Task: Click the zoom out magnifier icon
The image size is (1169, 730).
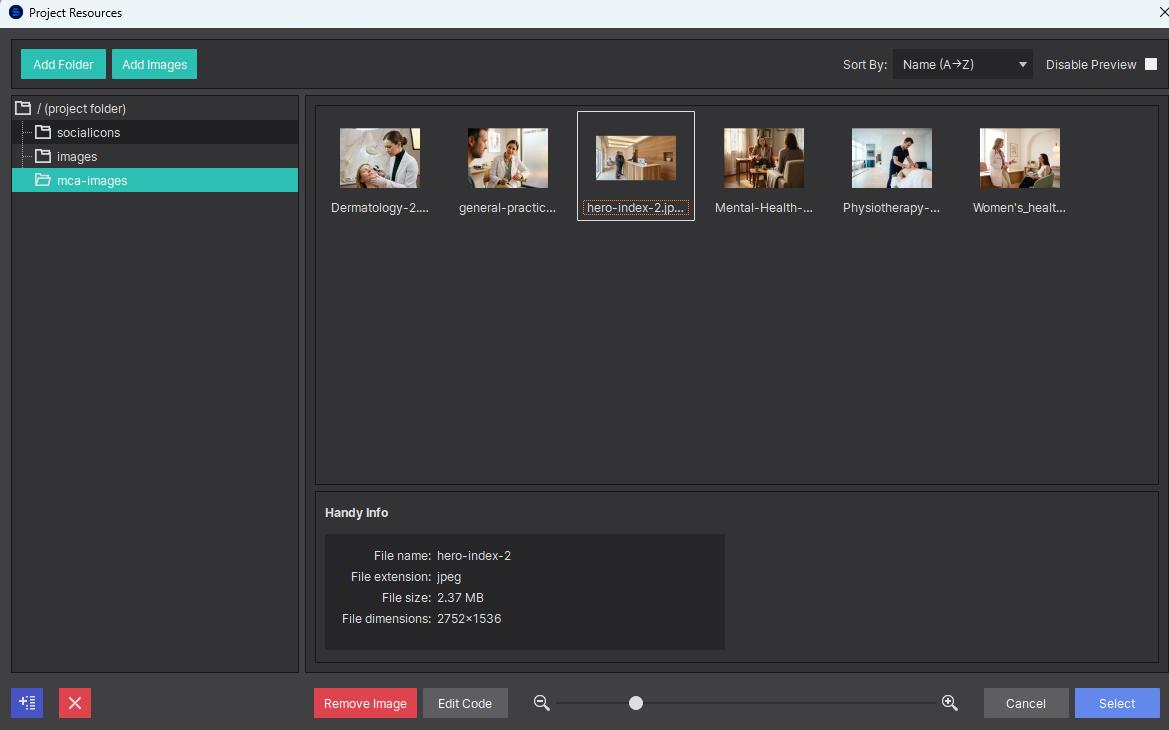Action: (x=542, y=702)
